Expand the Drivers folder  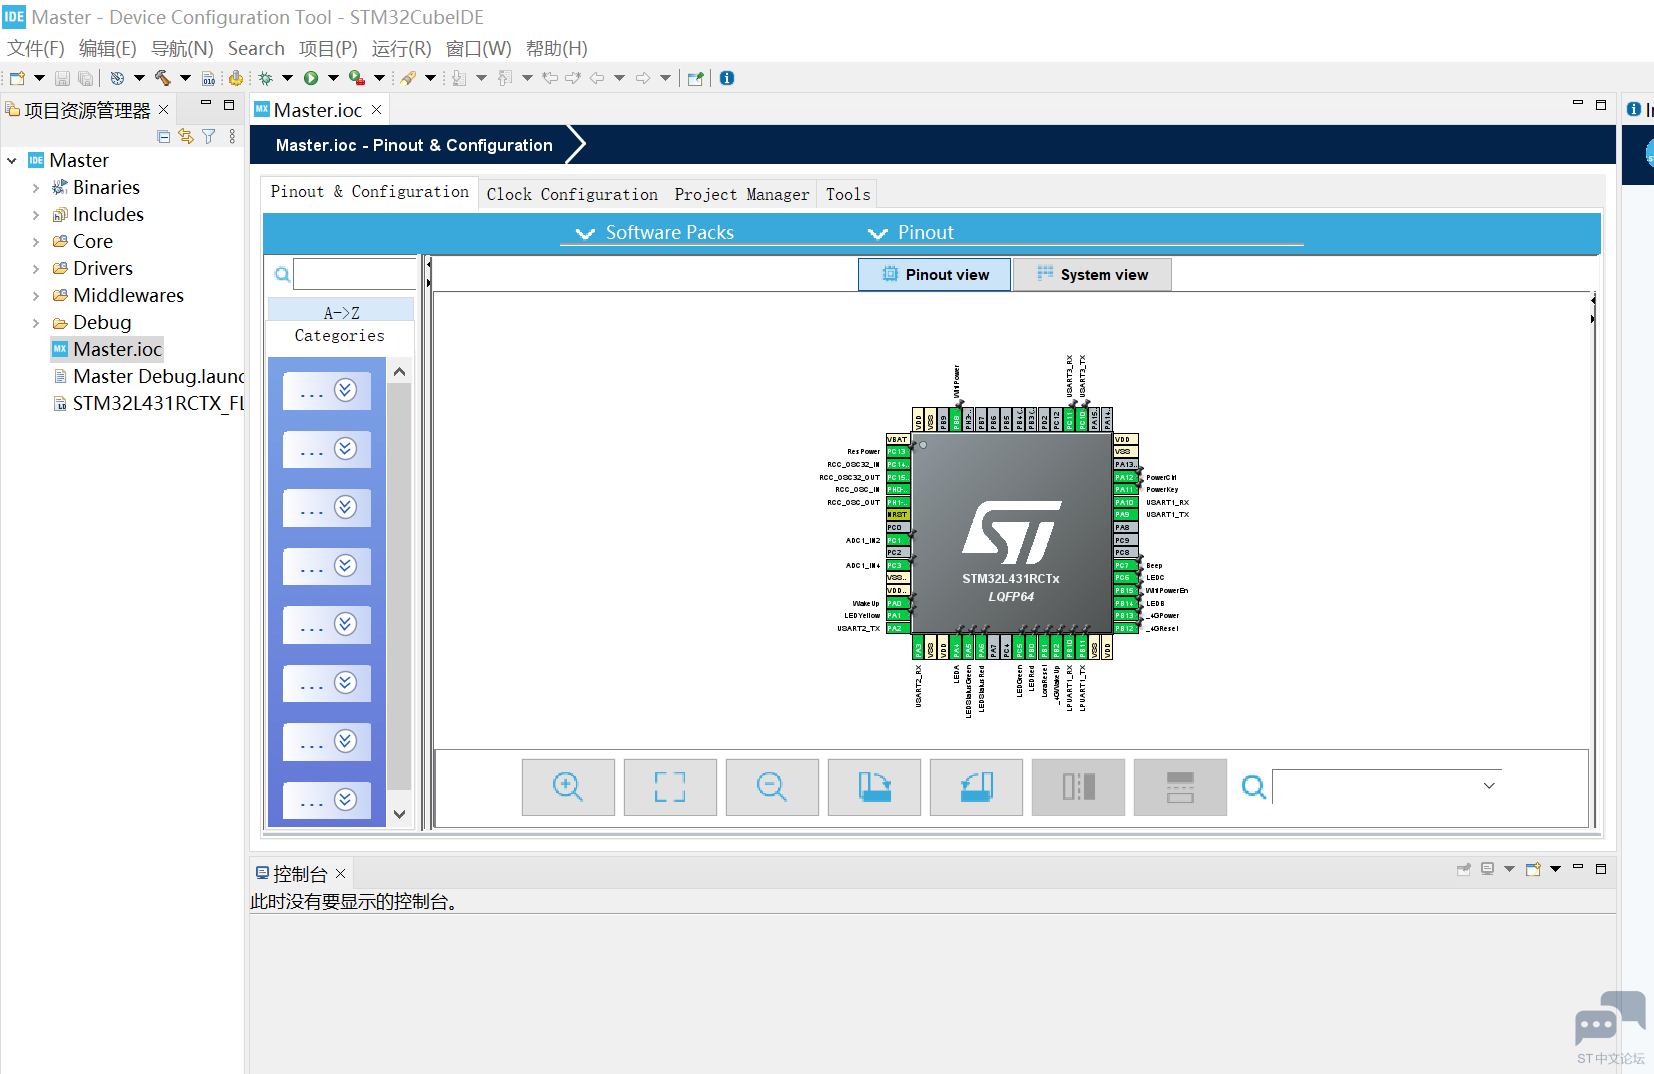click(x=36, y=269)
